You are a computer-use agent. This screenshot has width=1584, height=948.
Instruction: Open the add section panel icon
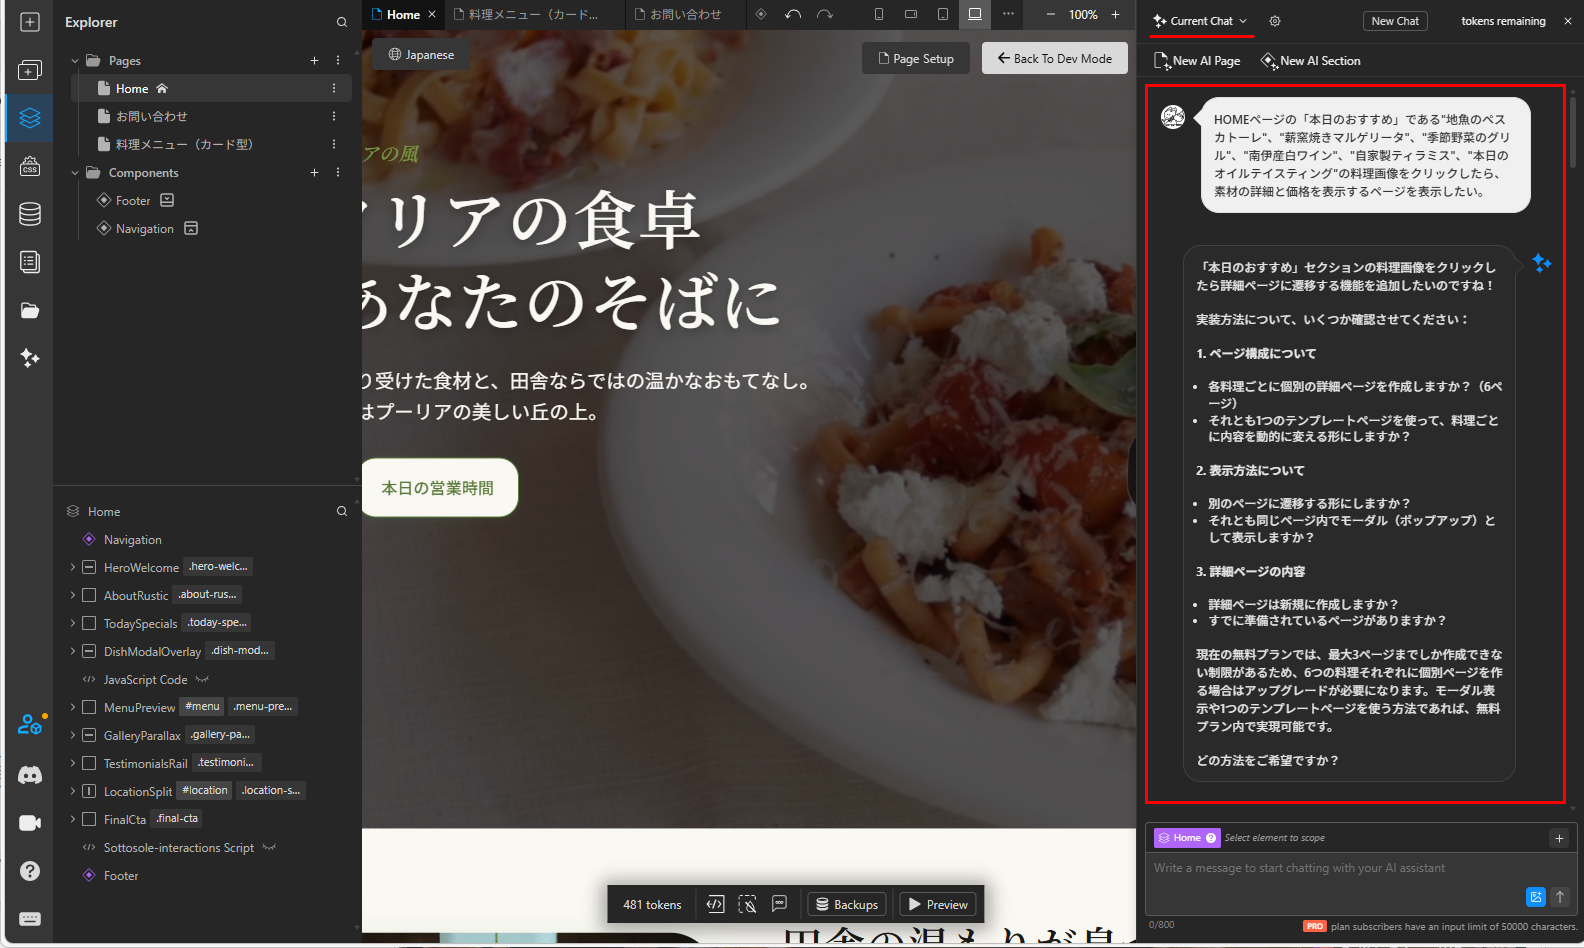tap(30, 70)
